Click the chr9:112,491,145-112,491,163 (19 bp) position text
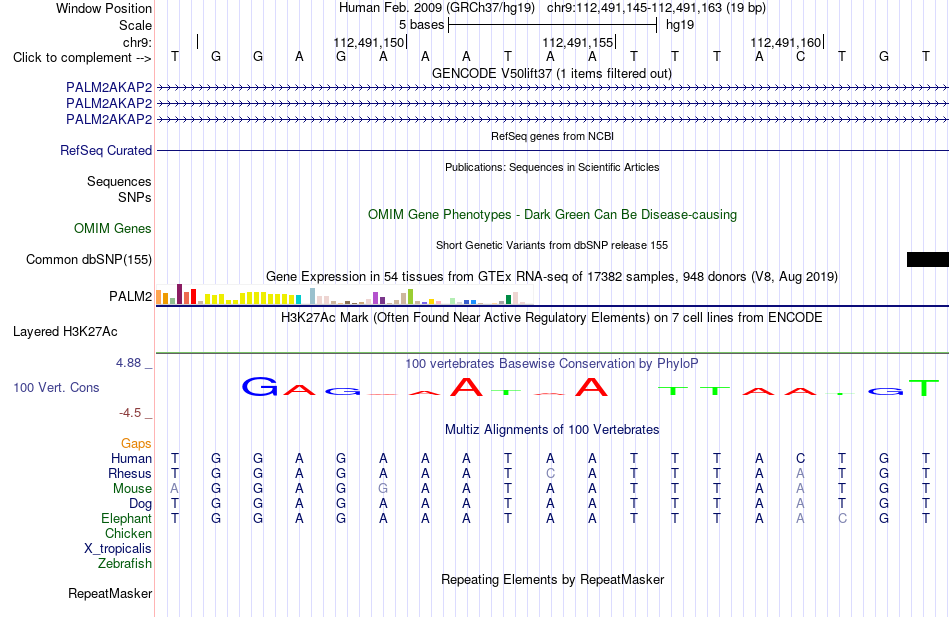 coord(656,8)
